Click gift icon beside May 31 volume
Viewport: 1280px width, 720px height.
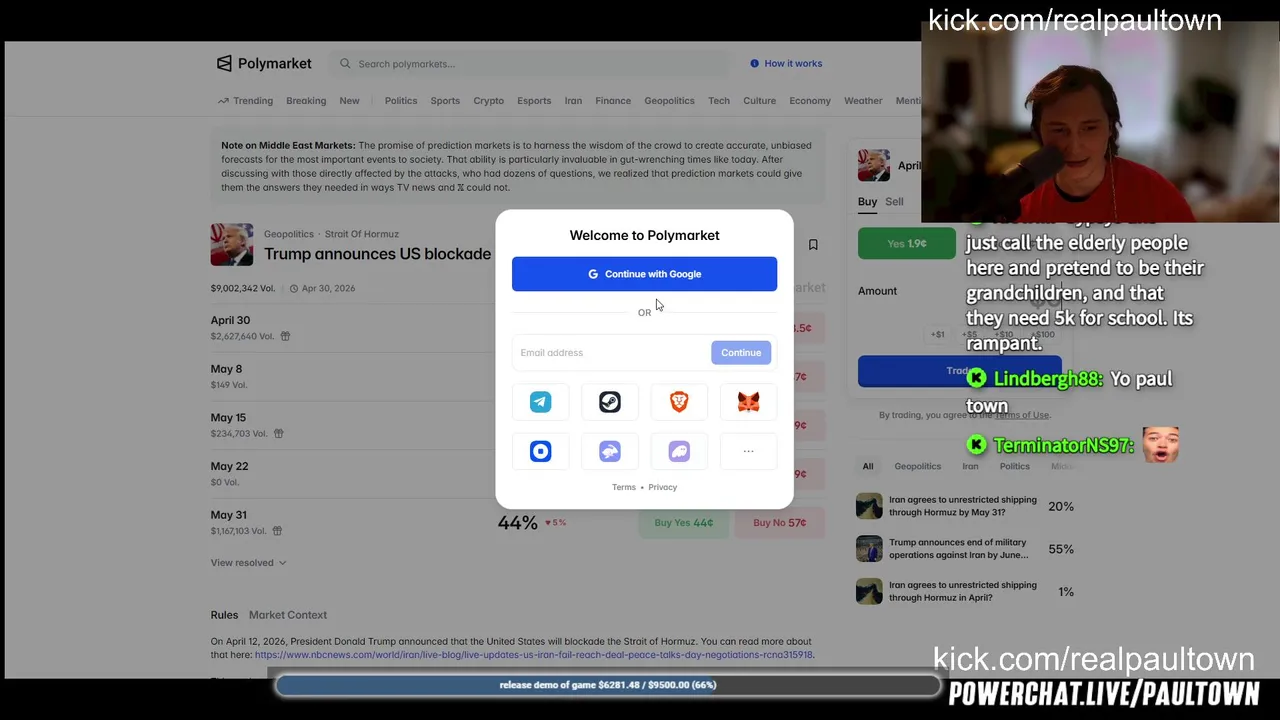pyautogui.click(x=277, y=531)
